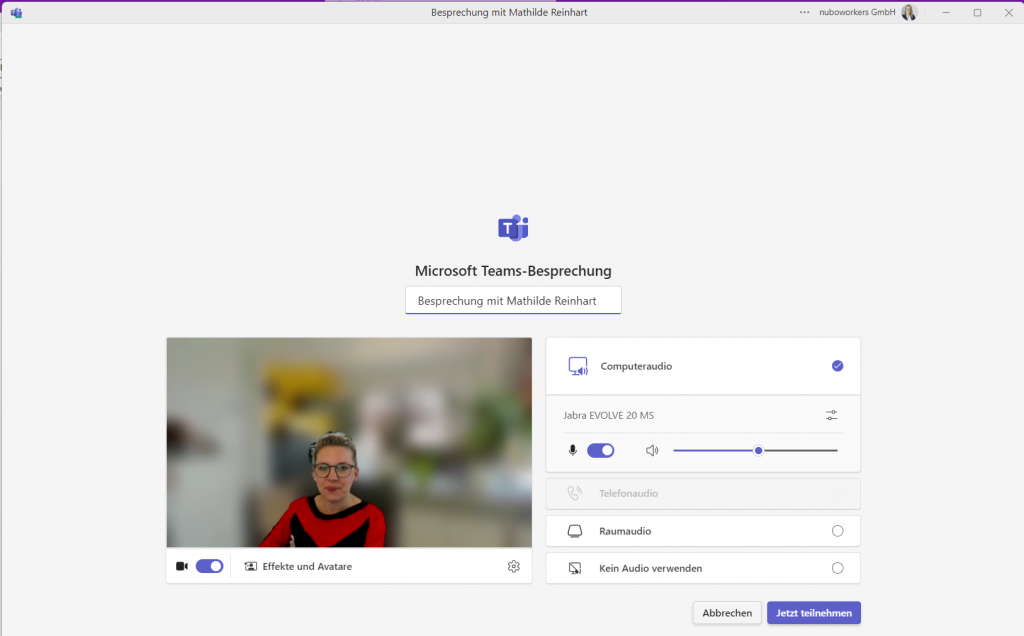Click the Telefonaudio label
The height and width of the screenshot is (636, 1024).
(628, 493)
